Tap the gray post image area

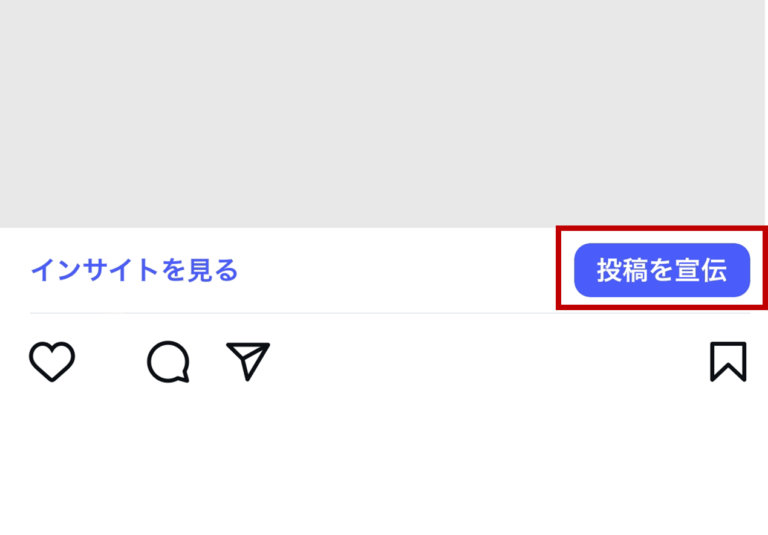coord(384,114)
